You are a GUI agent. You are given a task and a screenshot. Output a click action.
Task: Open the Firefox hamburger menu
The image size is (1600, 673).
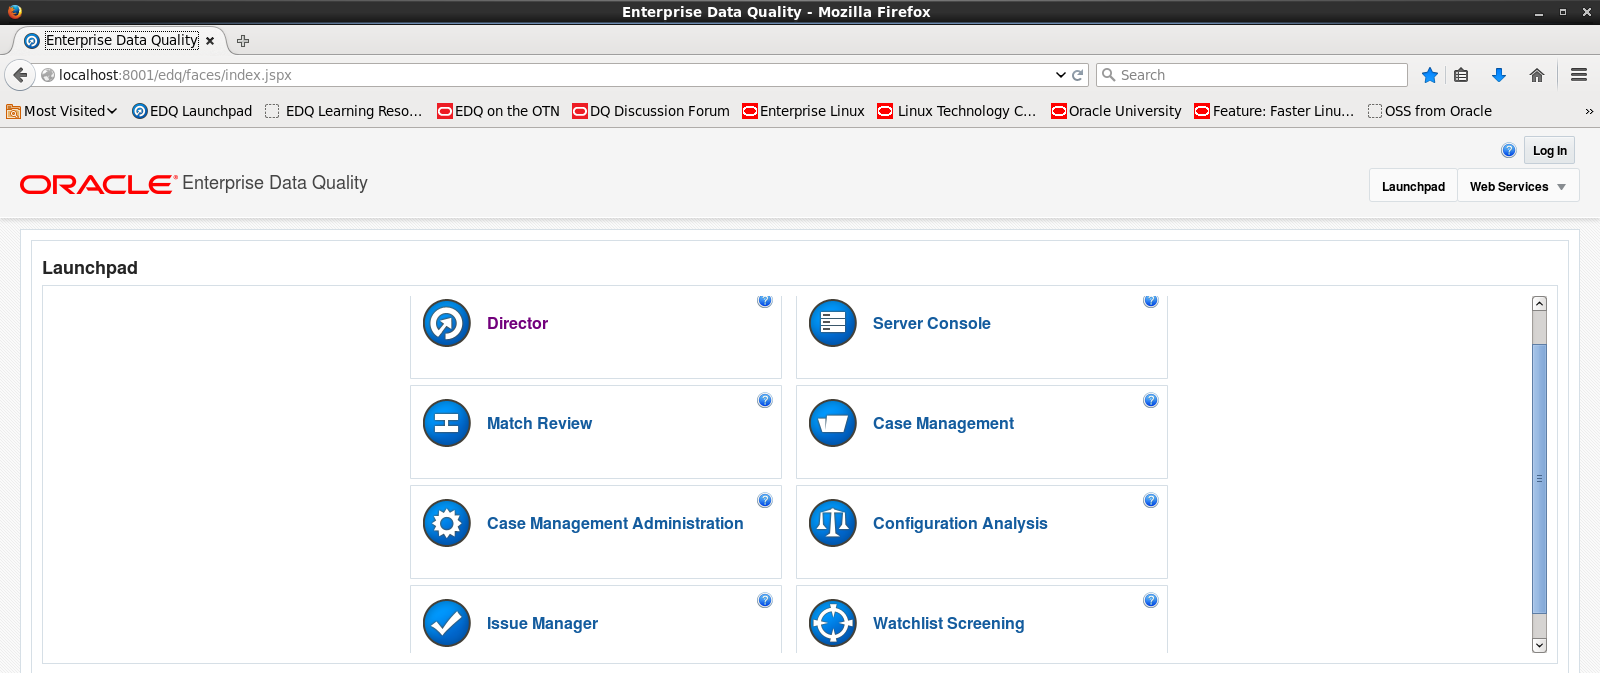(x=1579, y=75)
